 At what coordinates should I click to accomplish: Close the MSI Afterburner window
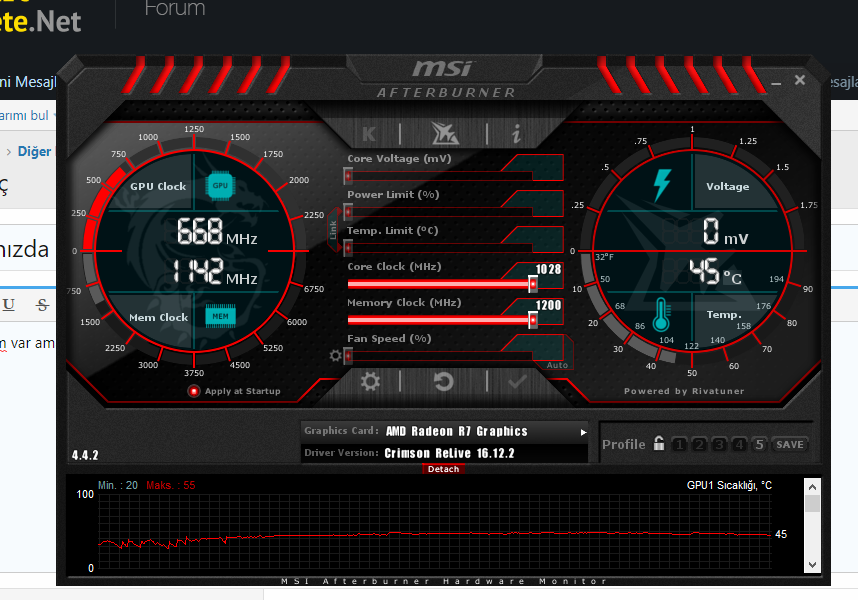point(799,80)
